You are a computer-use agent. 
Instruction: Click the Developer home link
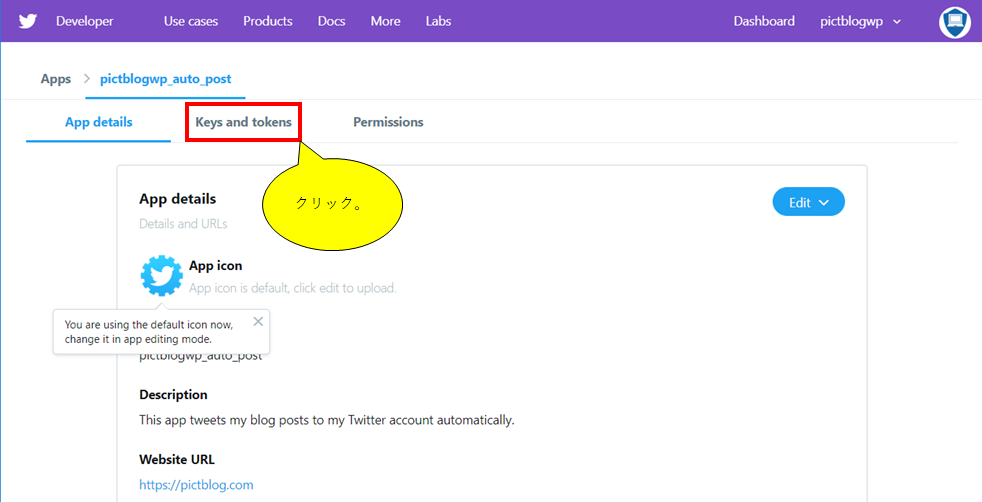point(85,21)
